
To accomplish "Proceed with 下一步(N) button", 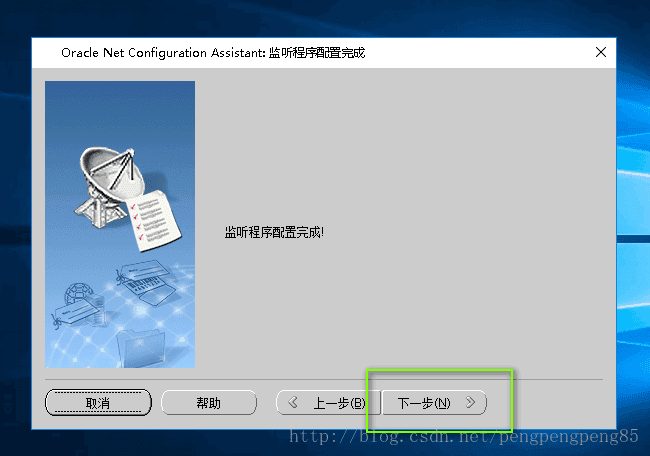I will [434, 403].
